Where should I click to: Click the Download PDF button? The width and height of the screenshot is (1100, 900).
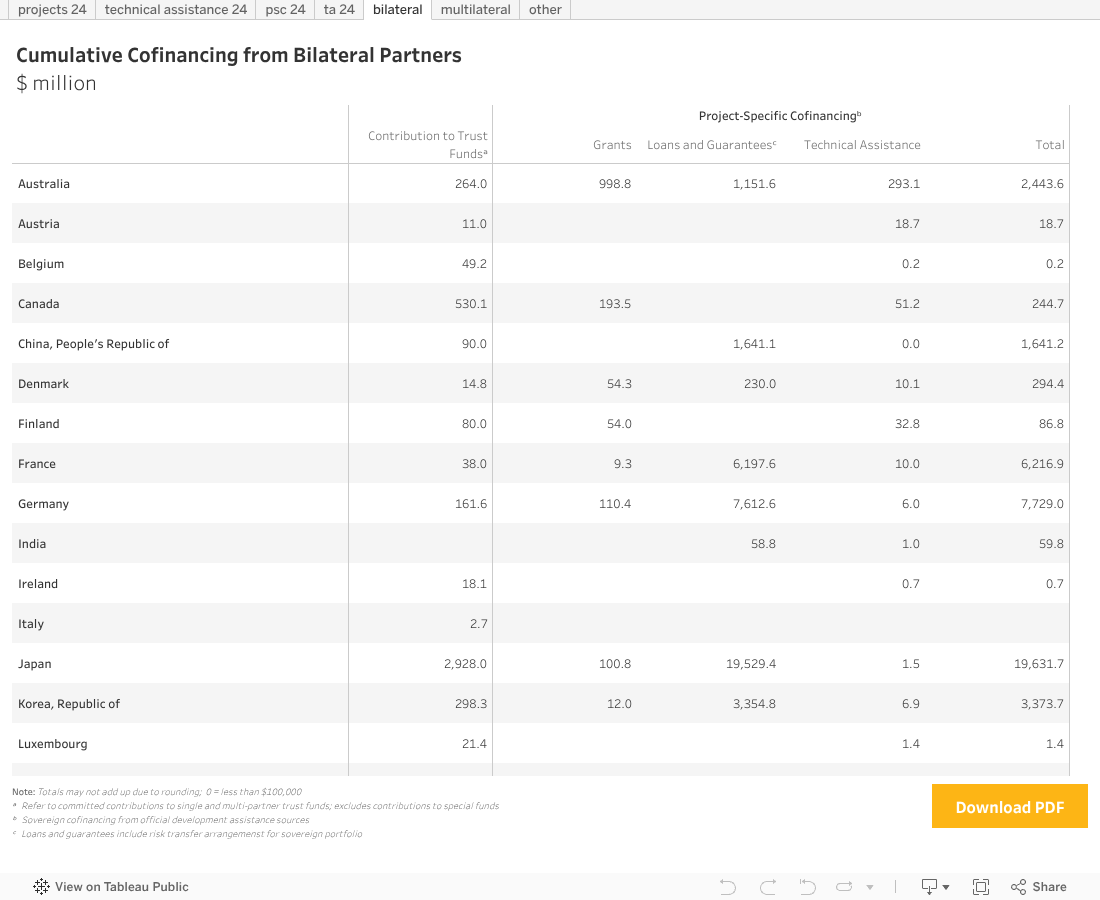[x=1009, y=807]
